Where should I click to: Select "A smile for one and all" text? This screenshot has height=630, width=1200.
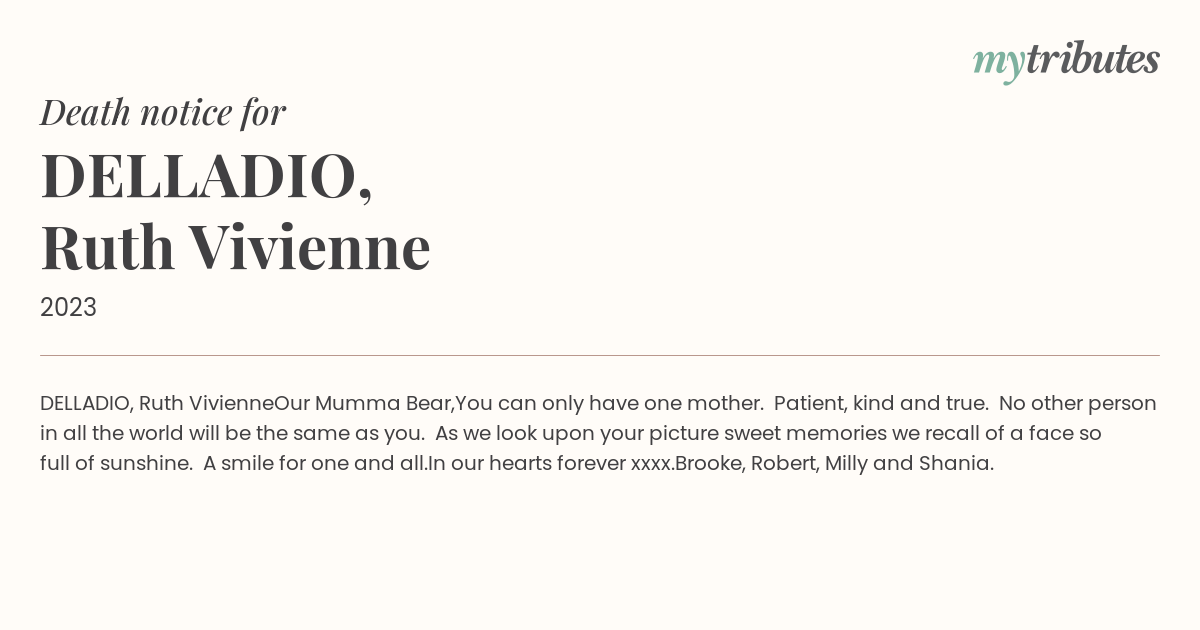(x=313, y=464)
